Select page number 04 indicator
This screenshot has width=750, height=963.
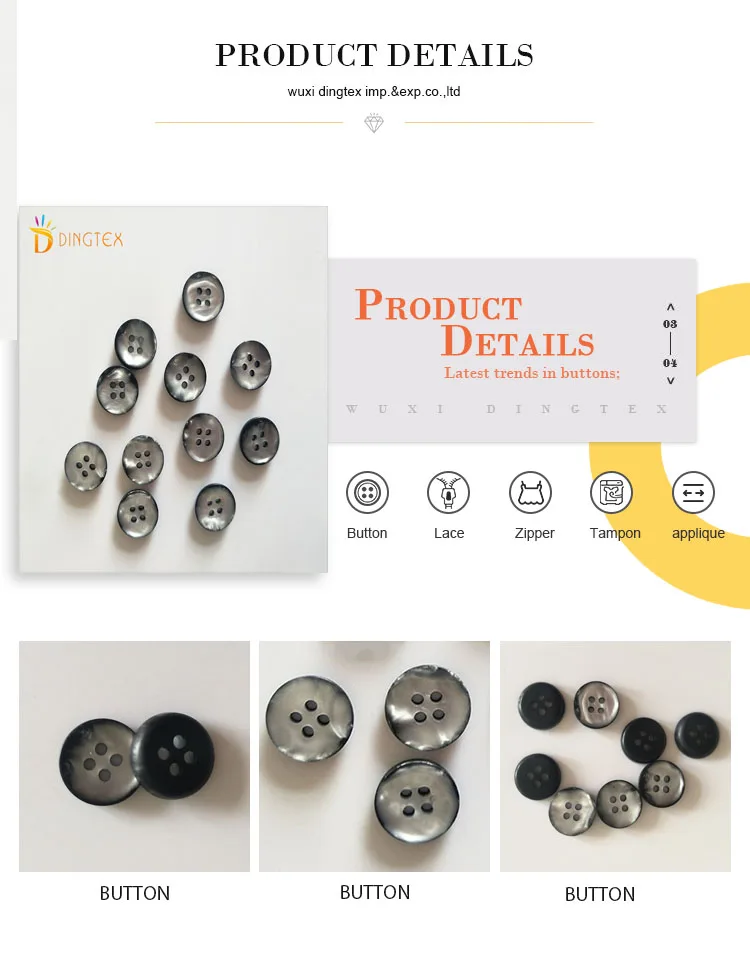tap(670, 363)
